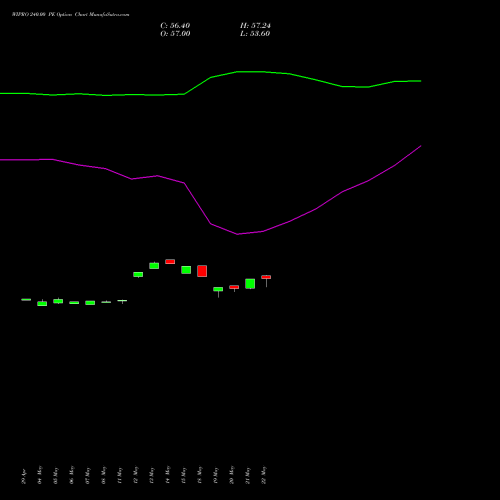
Task: Select the 11 May date label
Action: (120, 476)
